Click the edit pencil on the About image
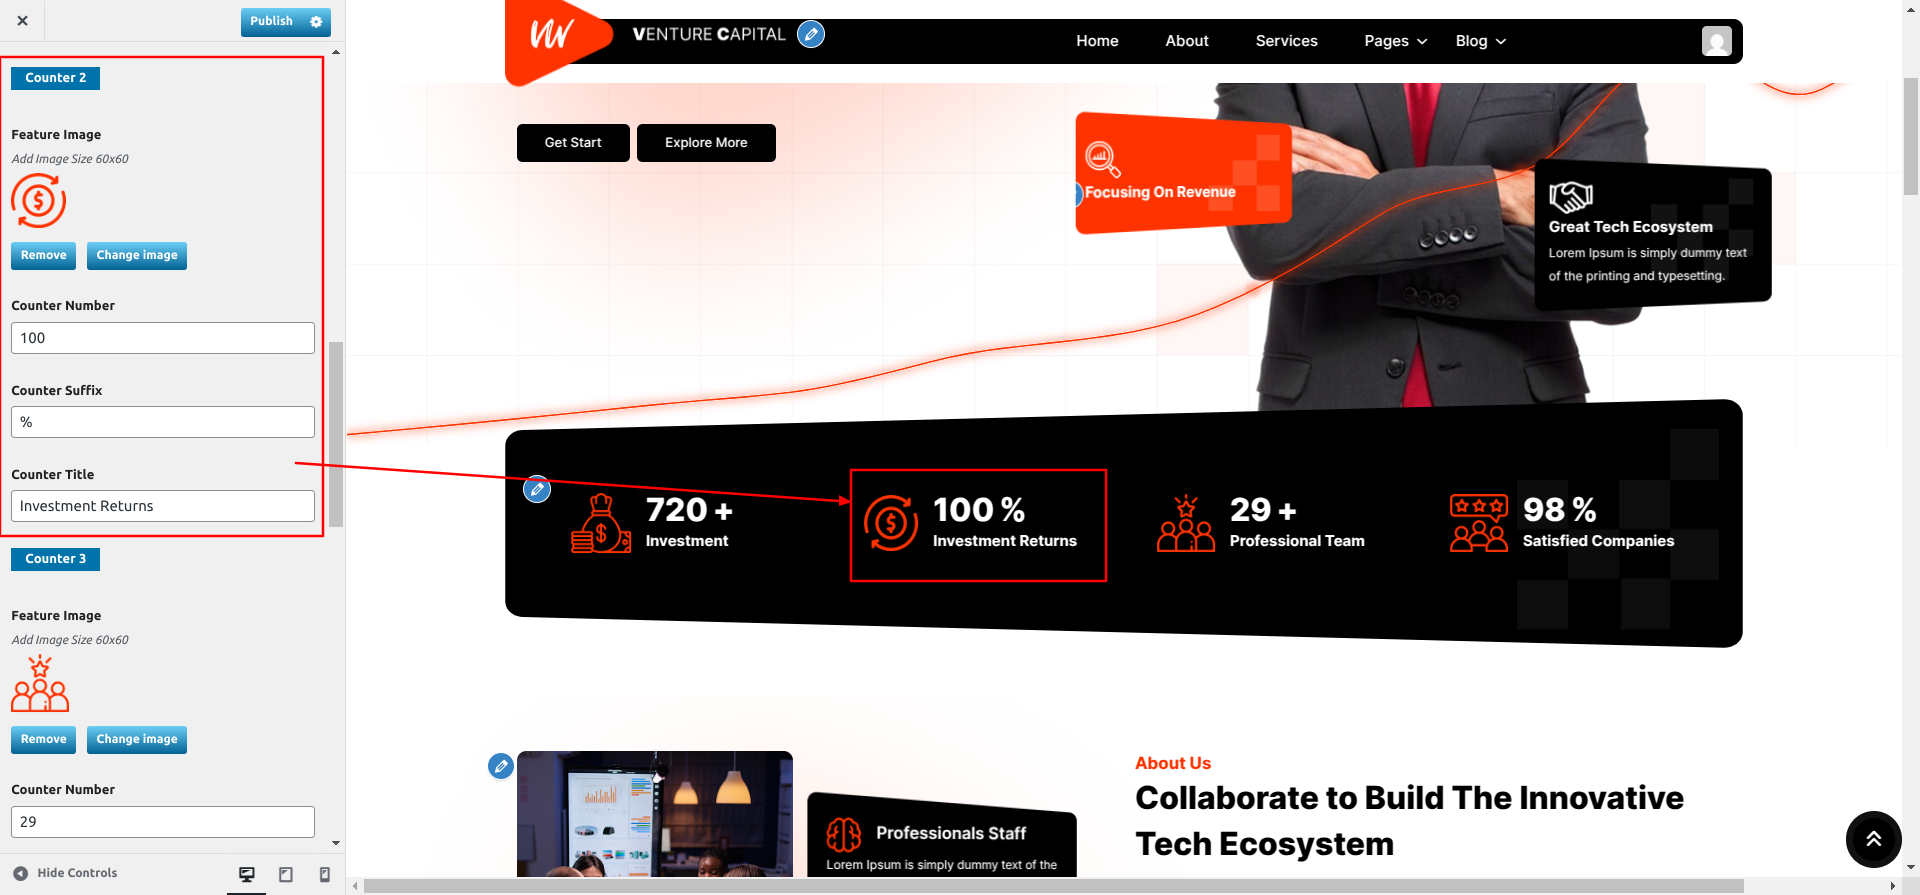This screenshot has width=1920, height=895. (501, 766)
